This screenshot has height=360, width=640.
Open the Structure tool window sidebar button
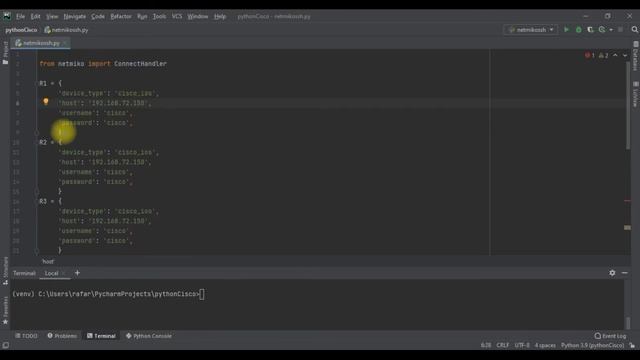pos(5,271)
